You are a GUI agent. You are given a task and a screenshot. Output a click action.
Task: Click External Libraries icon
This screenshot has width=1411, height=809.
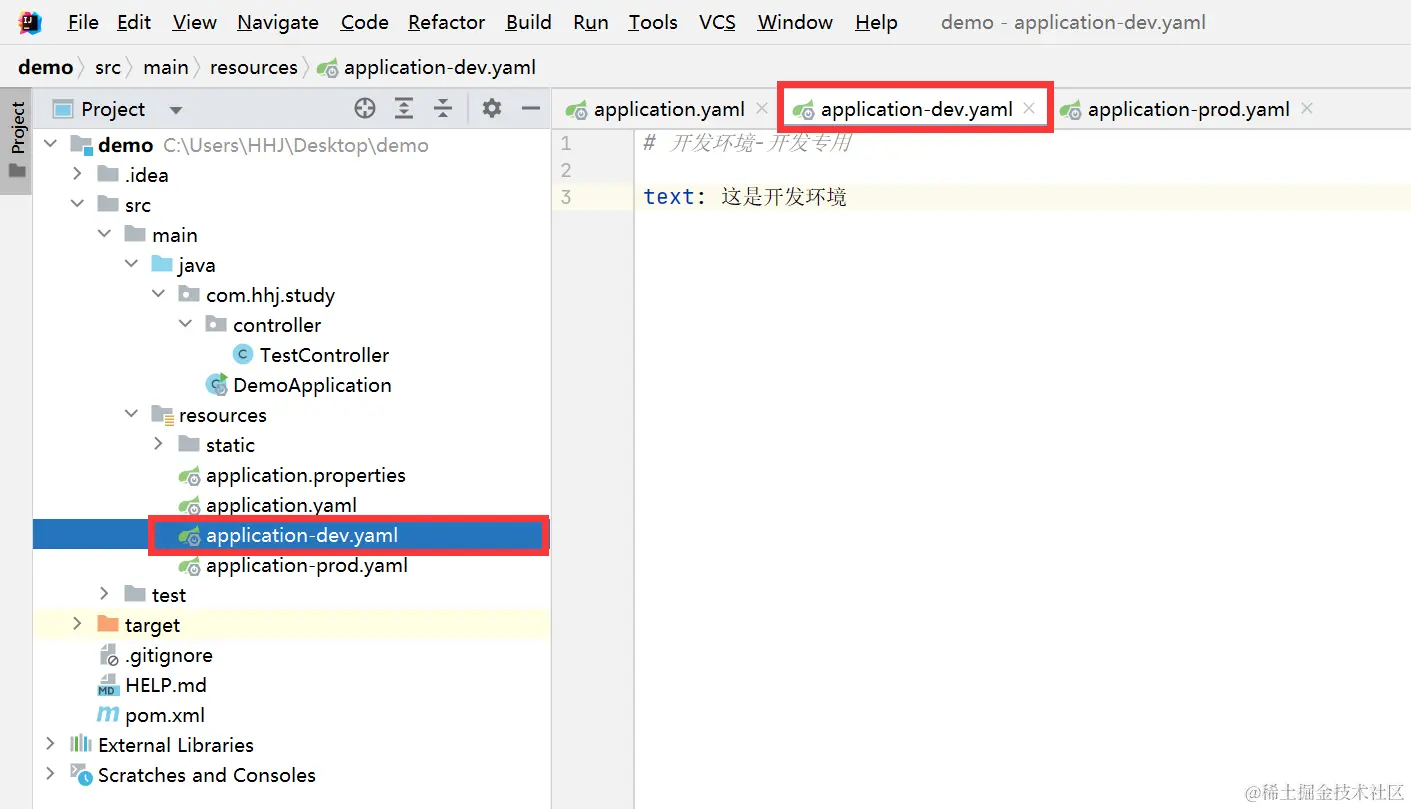[x=81, y=744]
